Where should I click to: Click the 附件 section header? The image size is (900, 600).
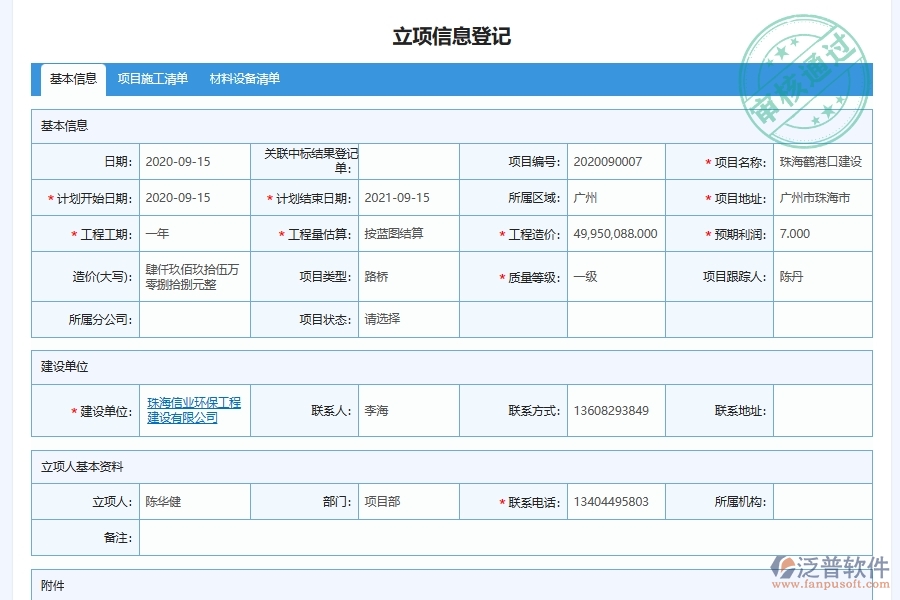pos(52,585)
